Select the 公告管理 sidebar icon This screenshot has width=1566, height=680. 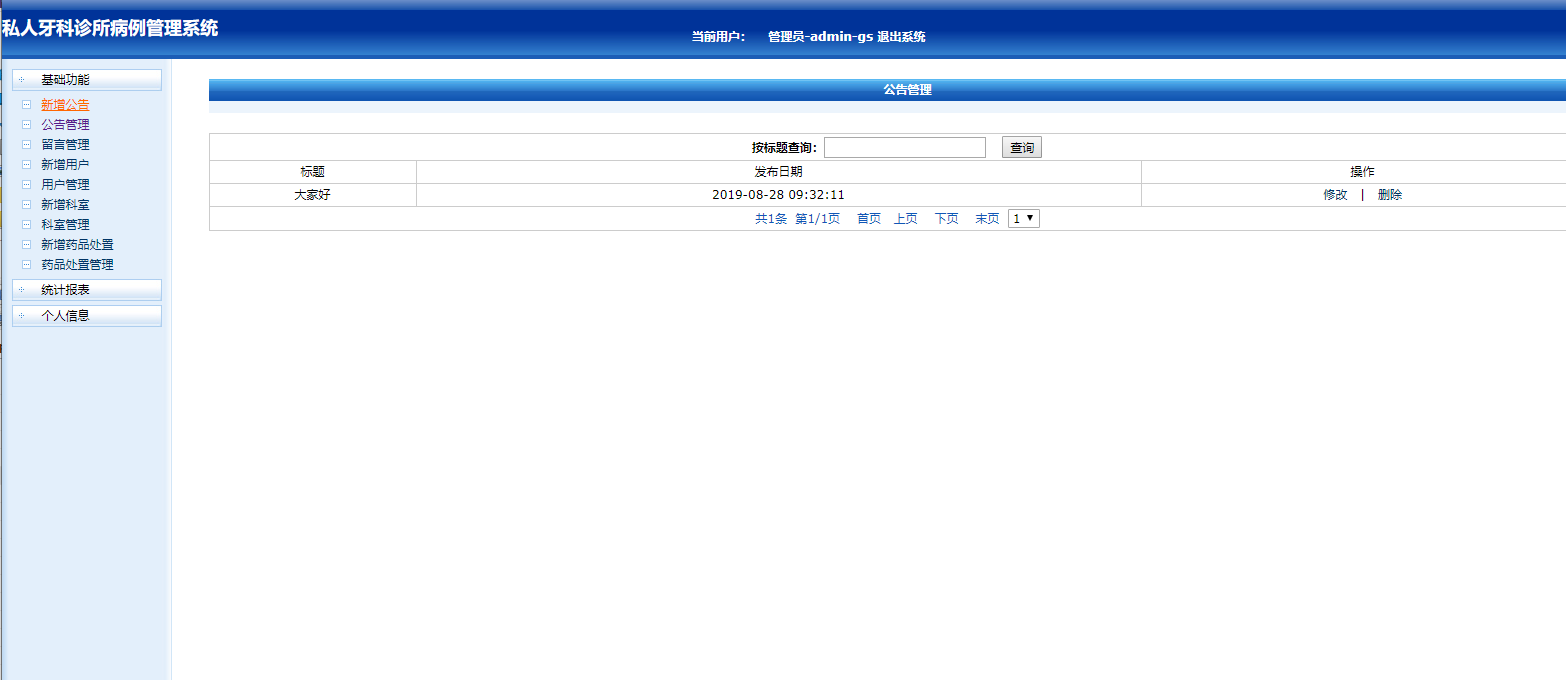pos(27,124)
